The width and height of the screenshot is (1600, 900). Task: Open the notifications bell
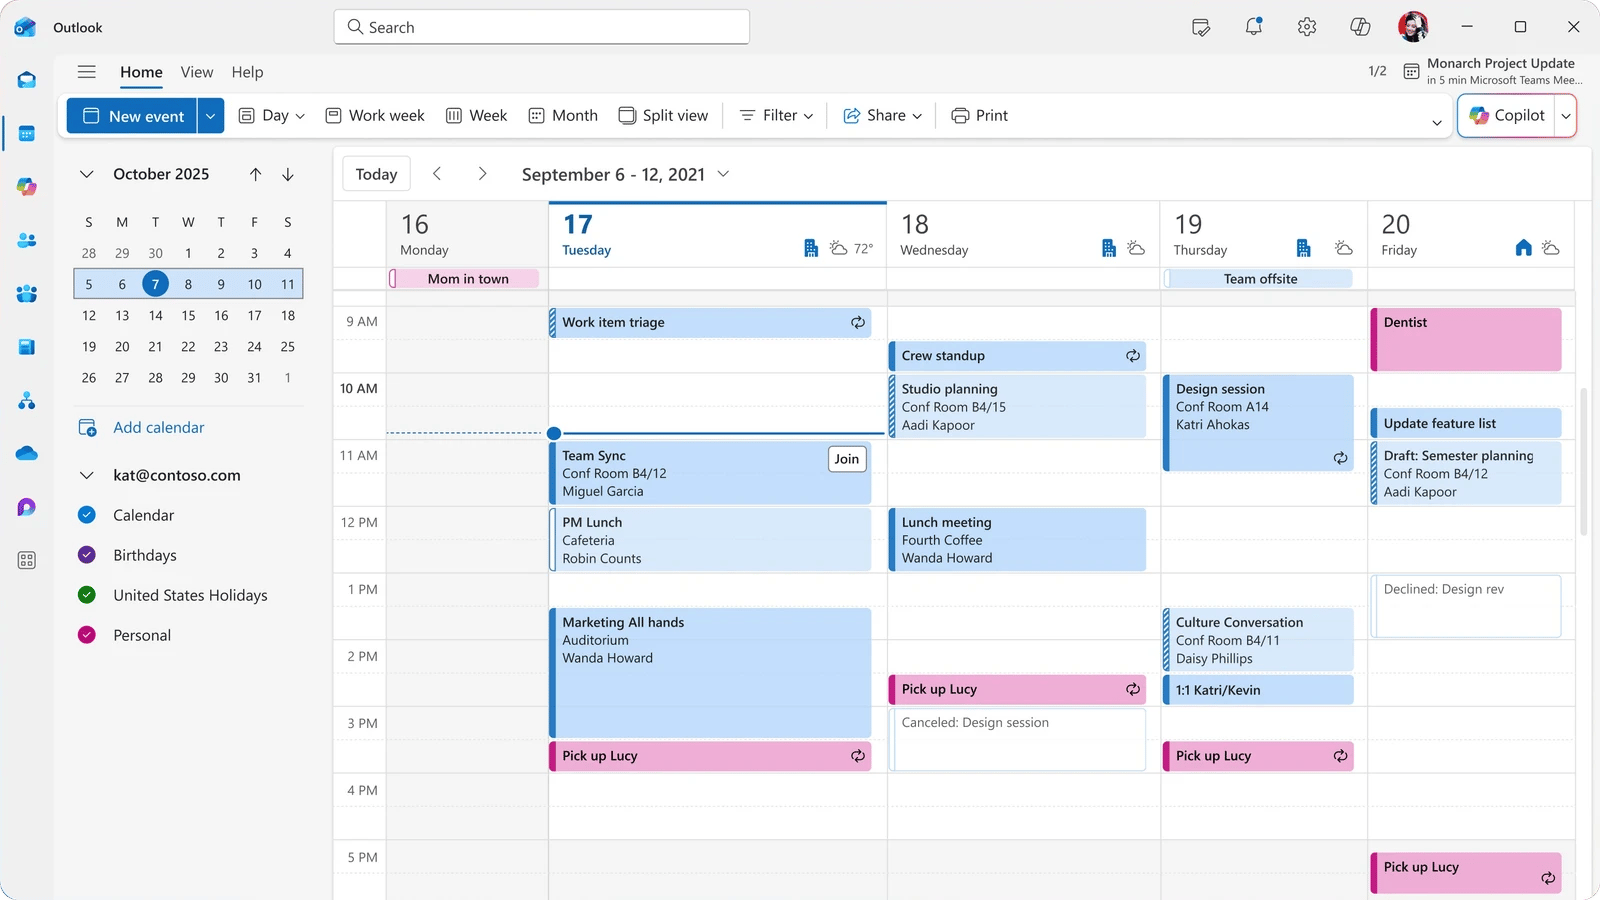point(1254,27)
